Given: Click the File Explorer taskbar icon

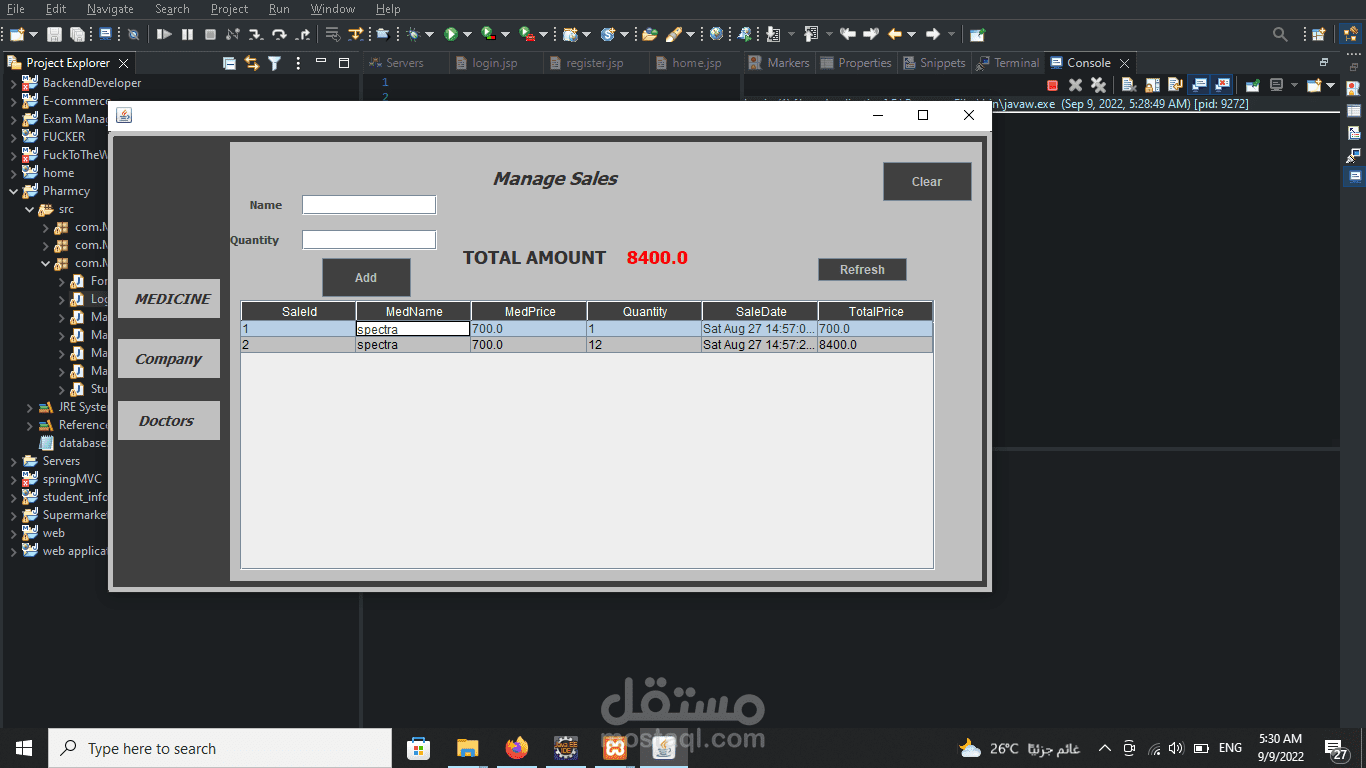Looking at the screenshot, I should [467, 748].
